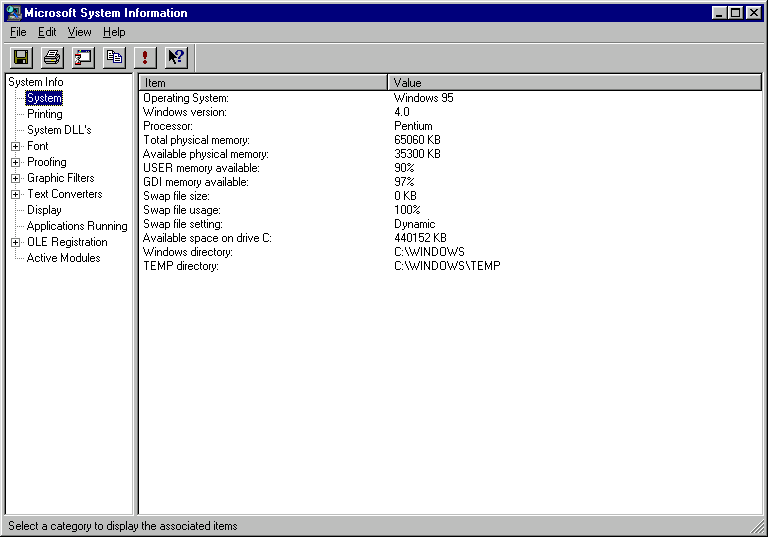Click the Processor row label

pos(168,126)
